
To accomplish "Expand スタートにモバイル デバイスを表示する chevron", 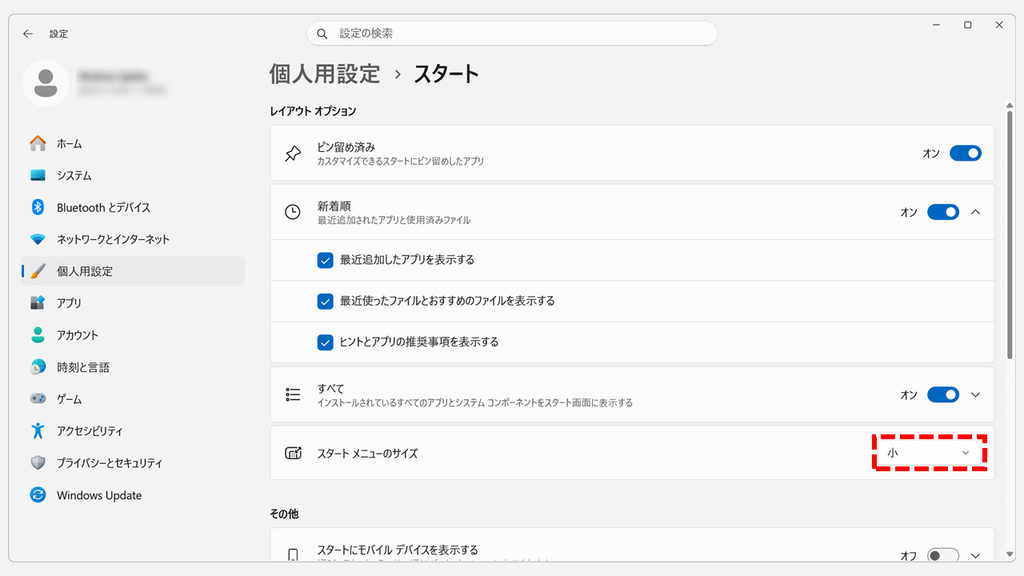I will (976, 556).
